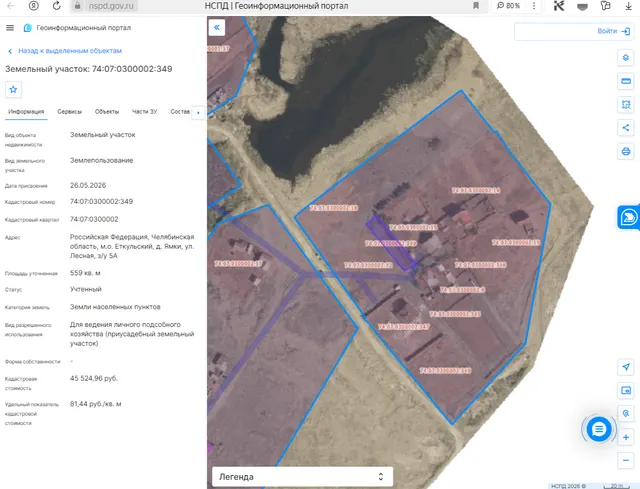
Task: Show more tabs with right arrow
Action: click(x=198, y=113)
